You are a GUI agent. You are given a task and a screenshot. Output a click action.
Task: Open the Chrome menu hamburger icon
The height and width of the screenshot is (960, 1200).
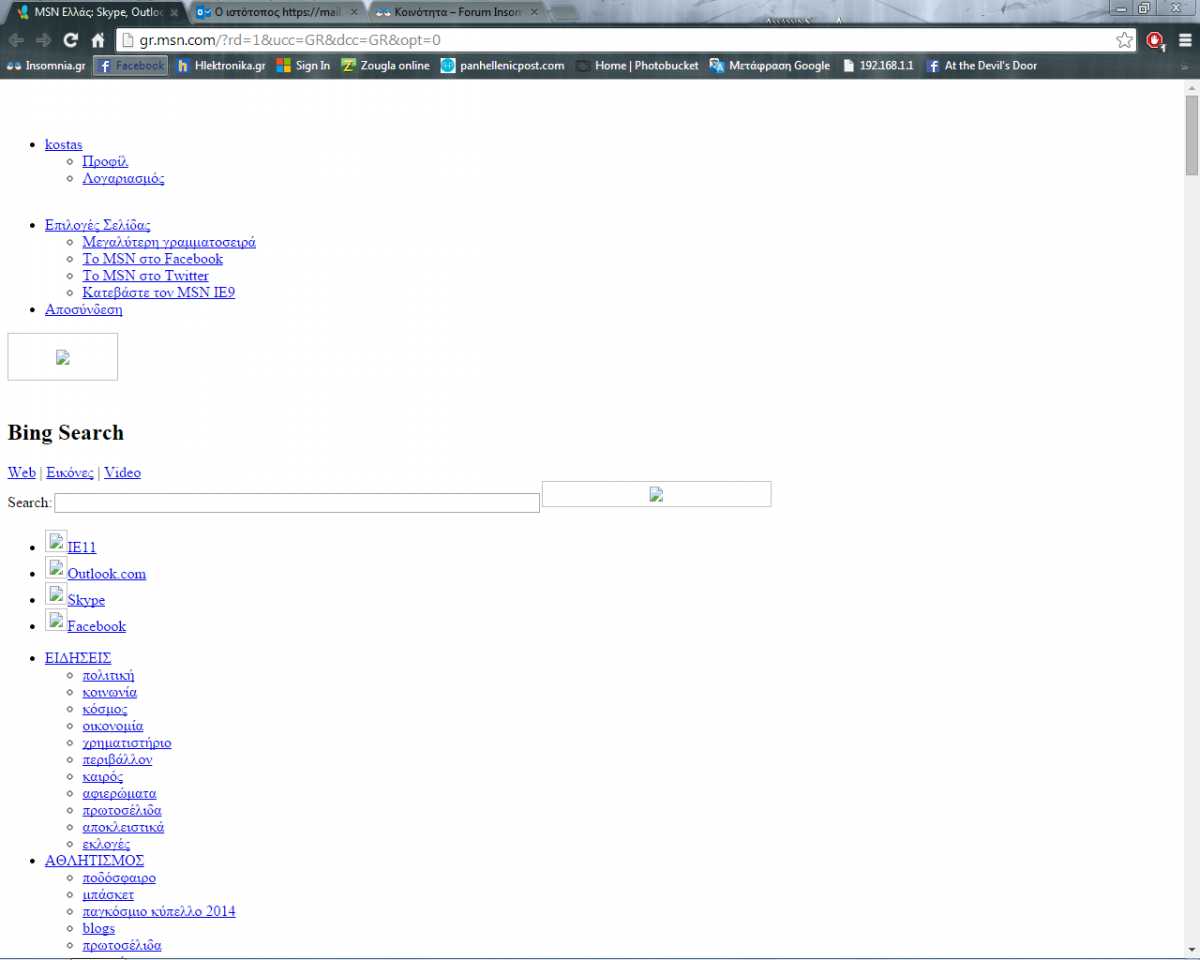[1185, 40]
